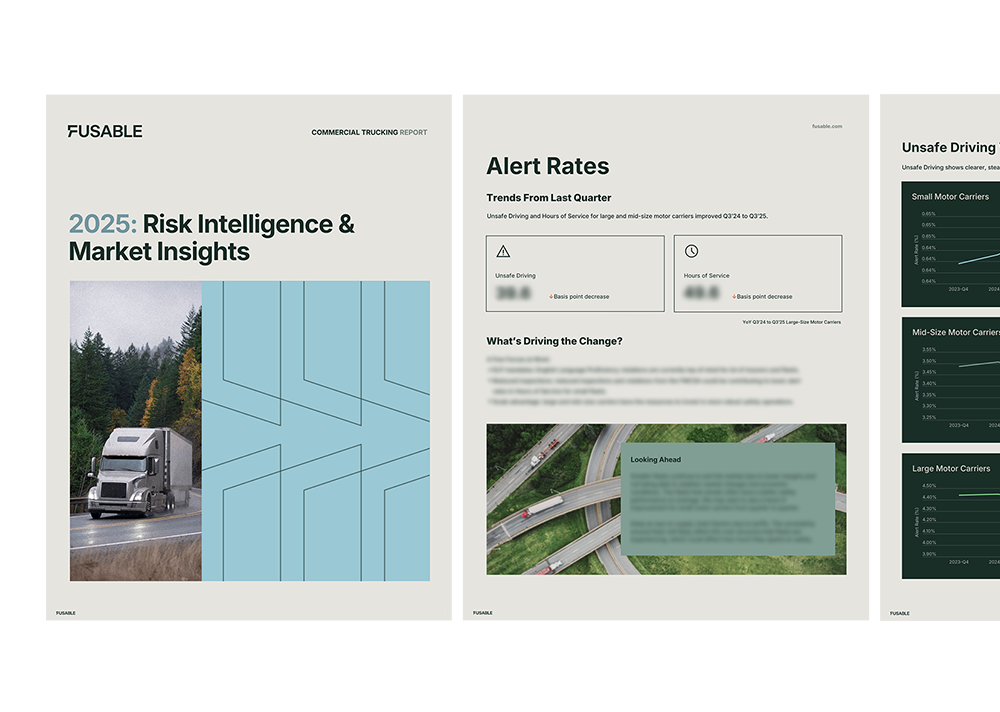The image size is (1000, 712).
Task: Click the Fusable footer mark on the left page
Action: pyautogui.click(x=64, y=613)
